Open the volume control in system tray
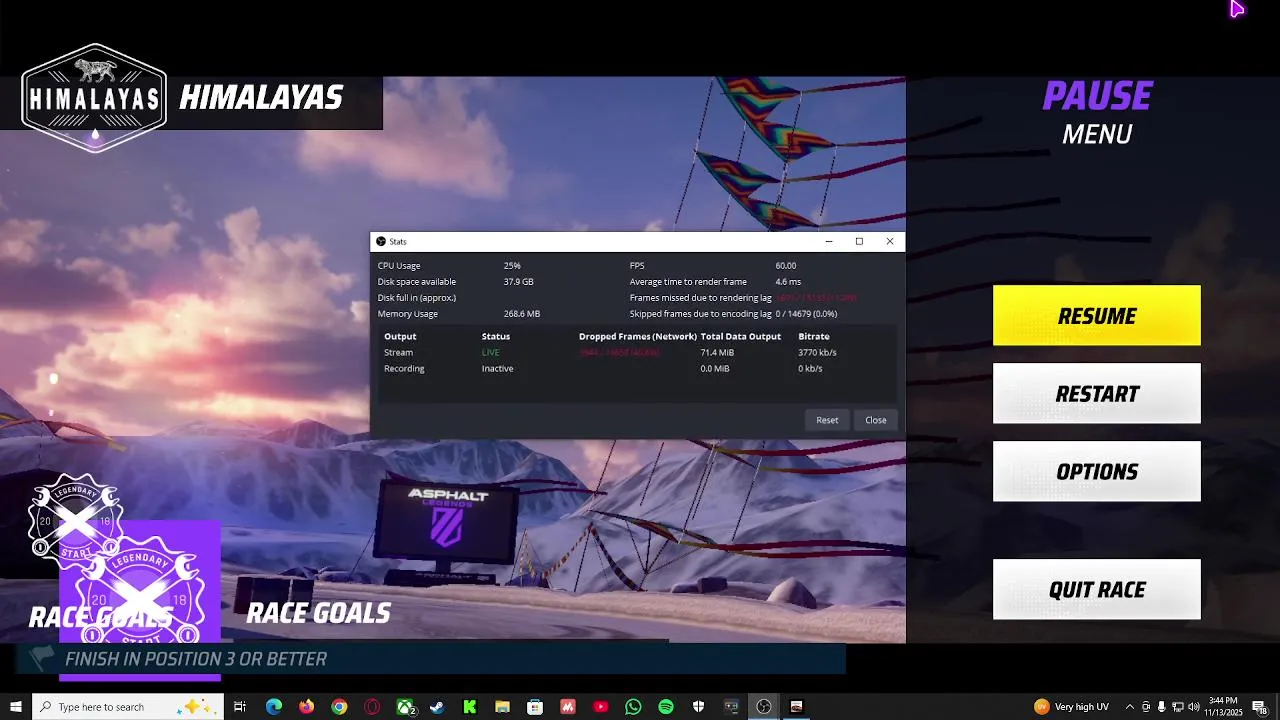 coord(1193,707)
